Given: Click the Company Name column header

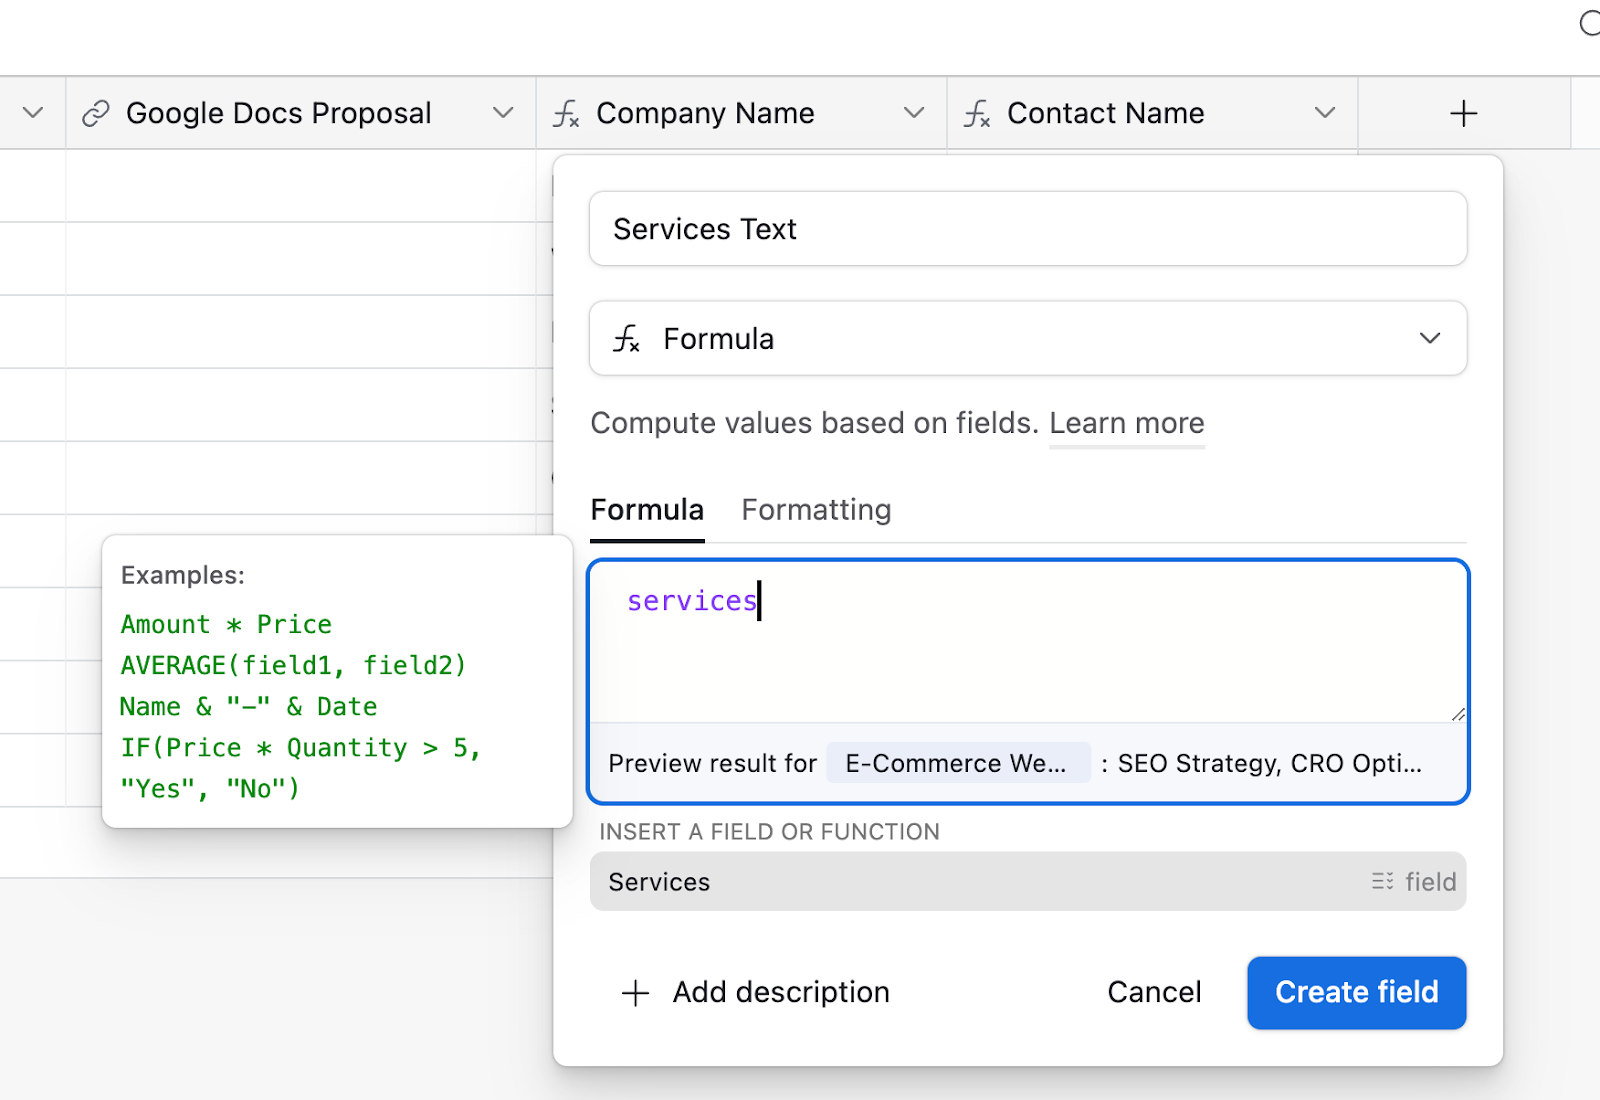Looking at the screenshot, I should pos(741,113).
